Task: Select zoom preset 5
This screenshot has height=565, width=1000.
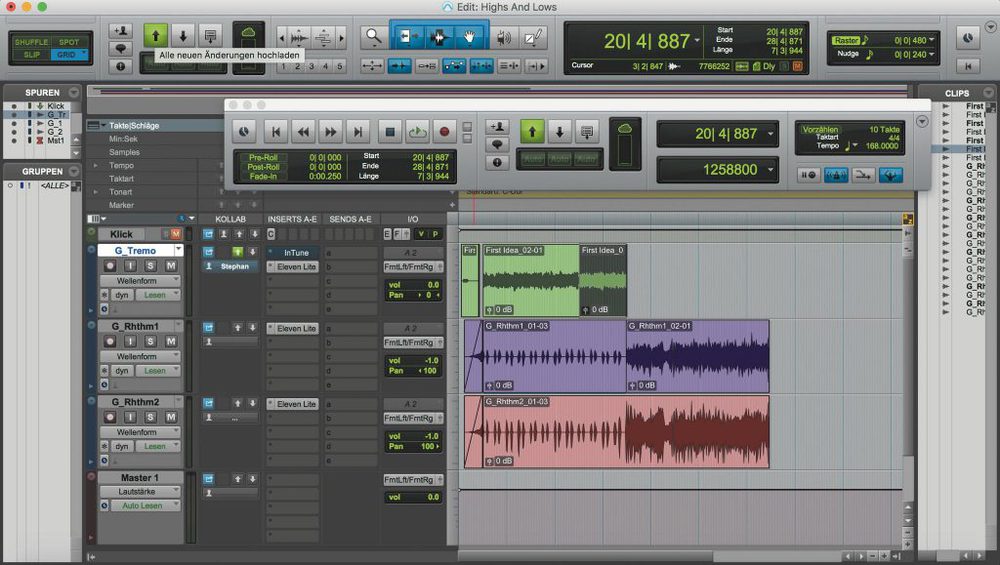Action: 339,66
